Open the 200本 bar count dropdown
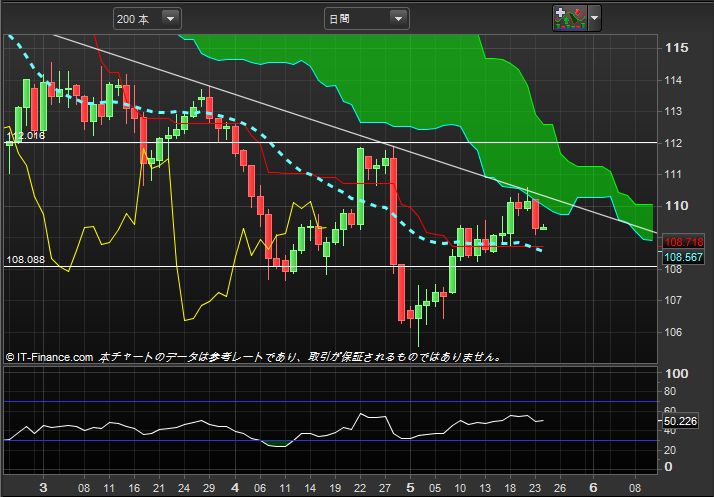714x497 pixels. (x=147, y=19)
